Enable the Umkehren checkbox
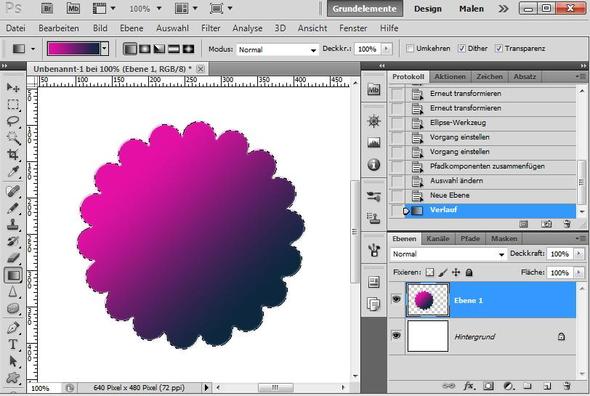 point(410,48)
